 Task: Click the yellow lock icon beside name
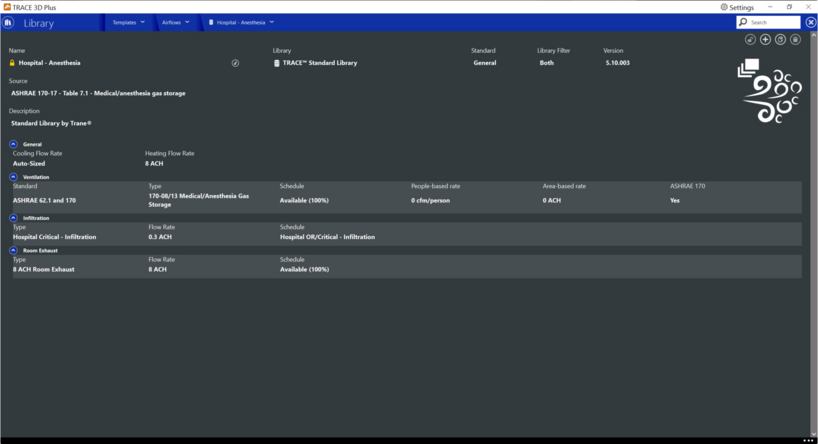[x=12, y=63]
